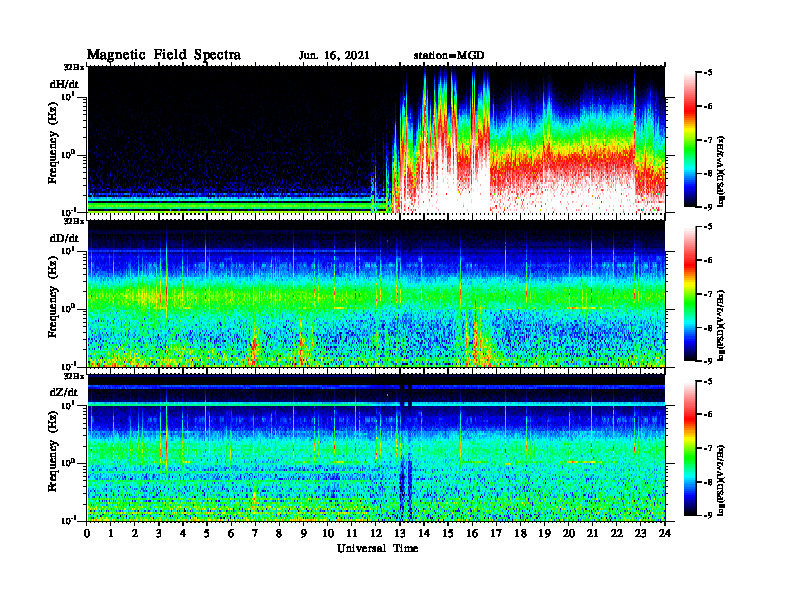Image resolution: width=792 pixels, height=612 pixels.
Task: Click the 10^0 frequency tick of dH/dt panel
Action: 68,155
